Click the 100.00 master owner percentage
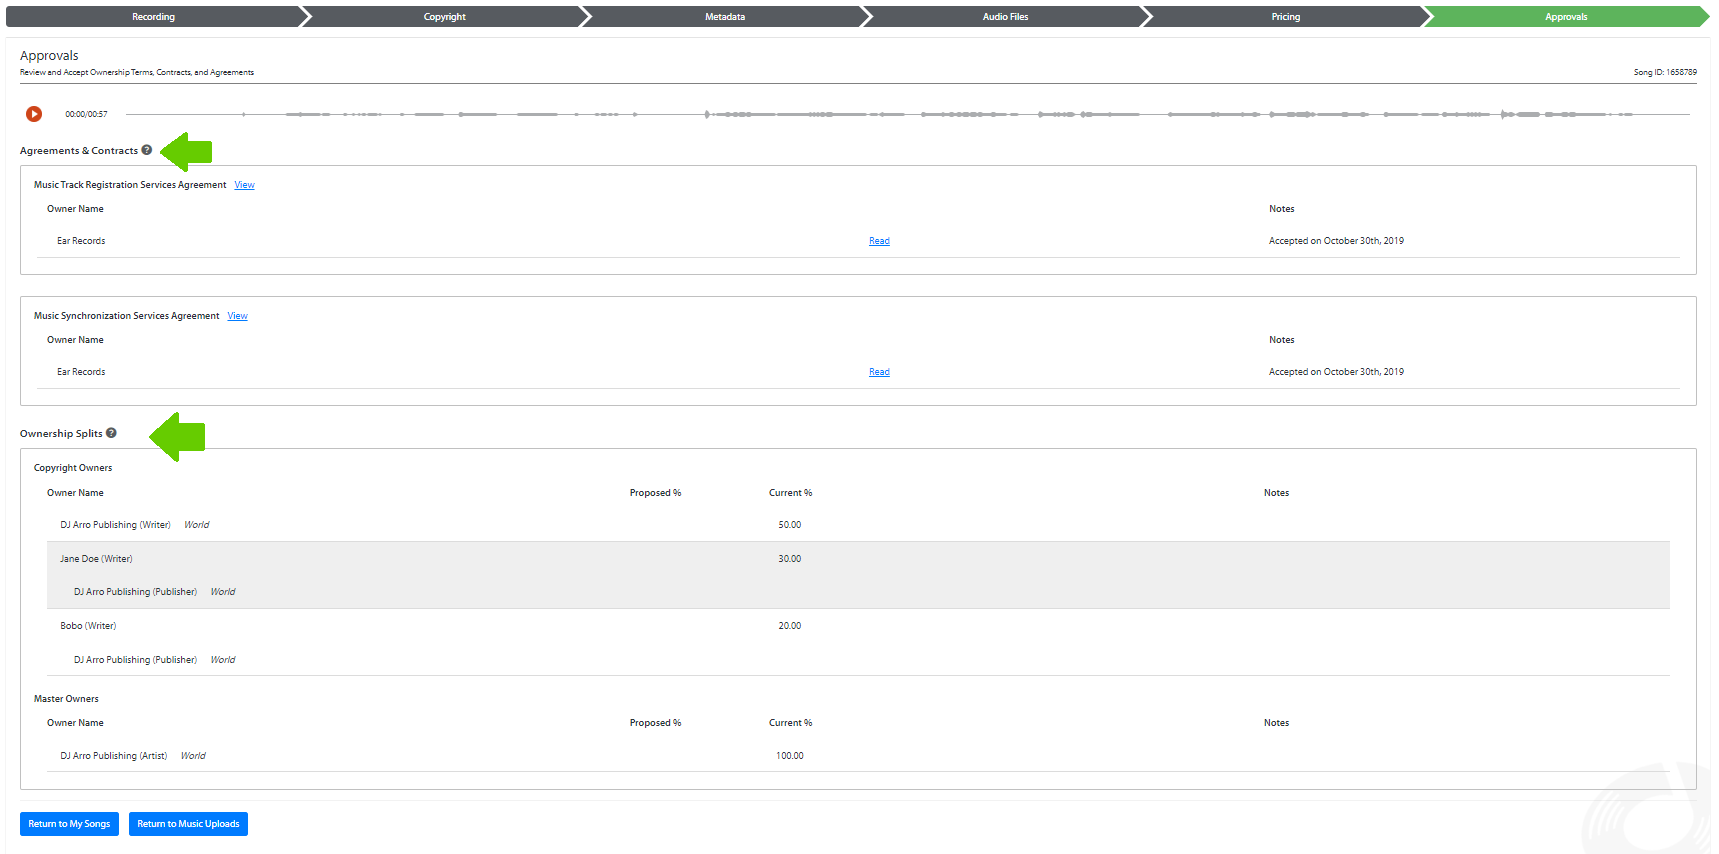 (x=789, y=756)
